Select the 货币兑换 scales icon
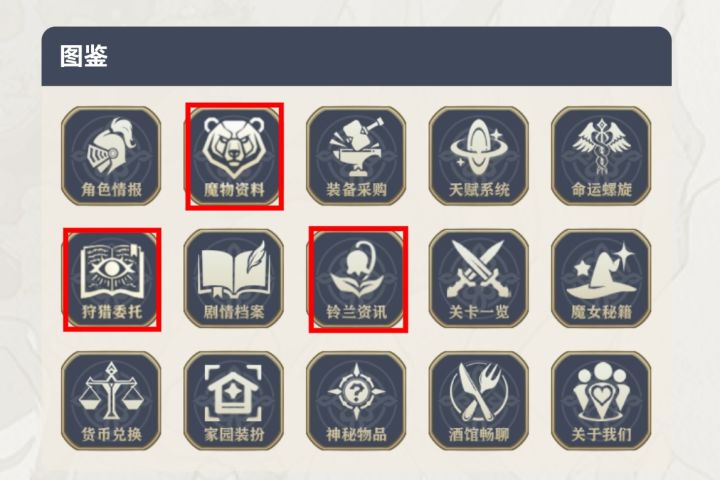The image size is (720, 480). tap(111, 401)
